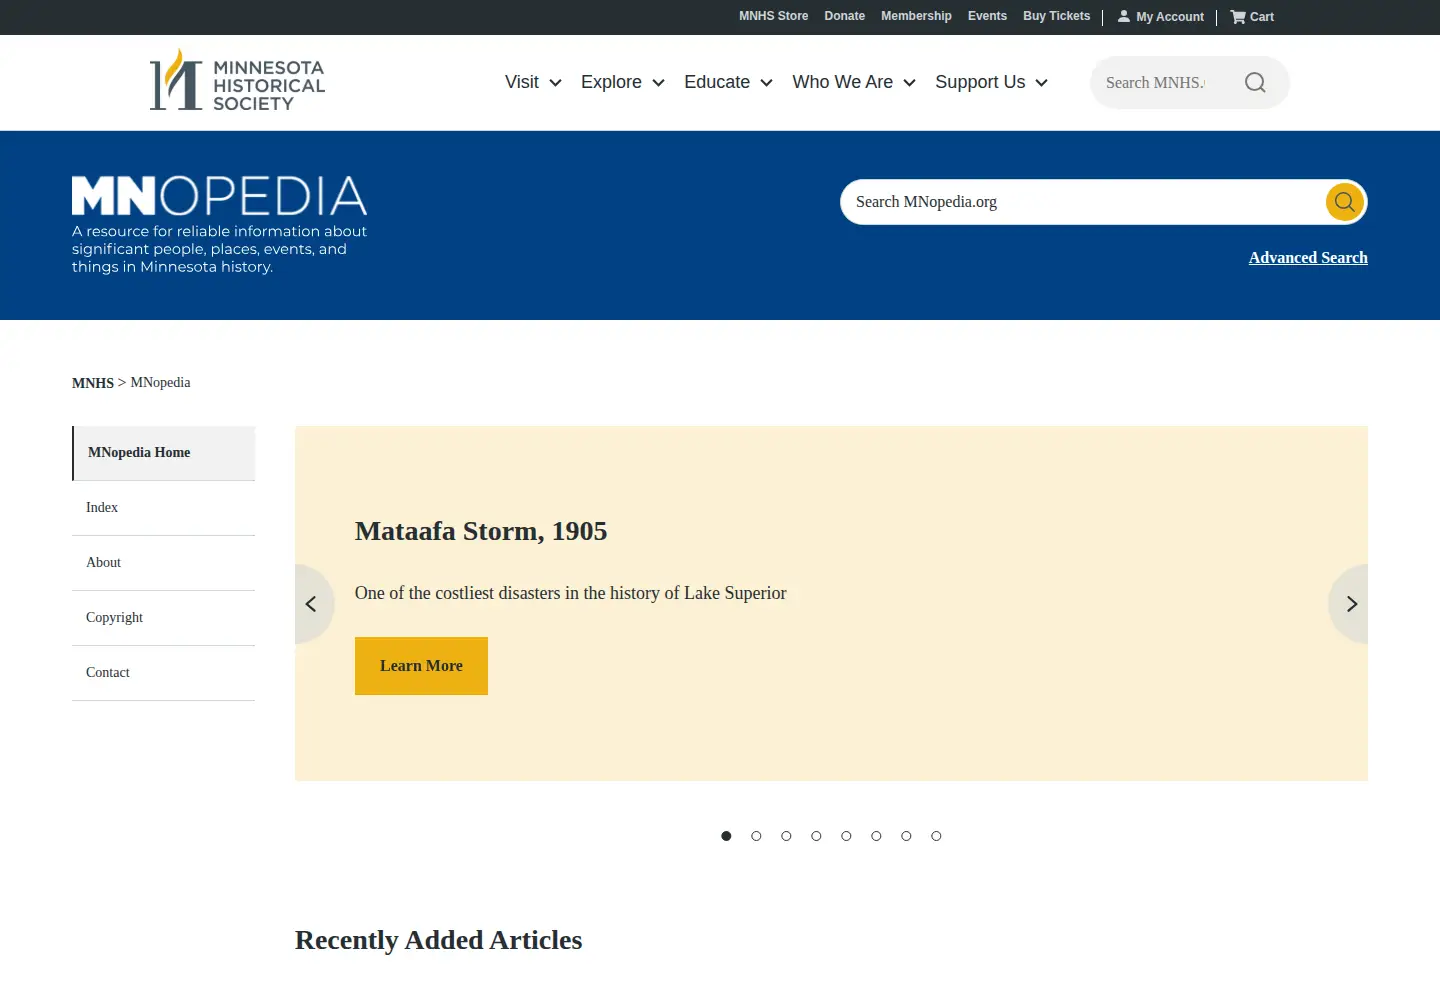Select the fourth carousel dot

coord(816,836)
